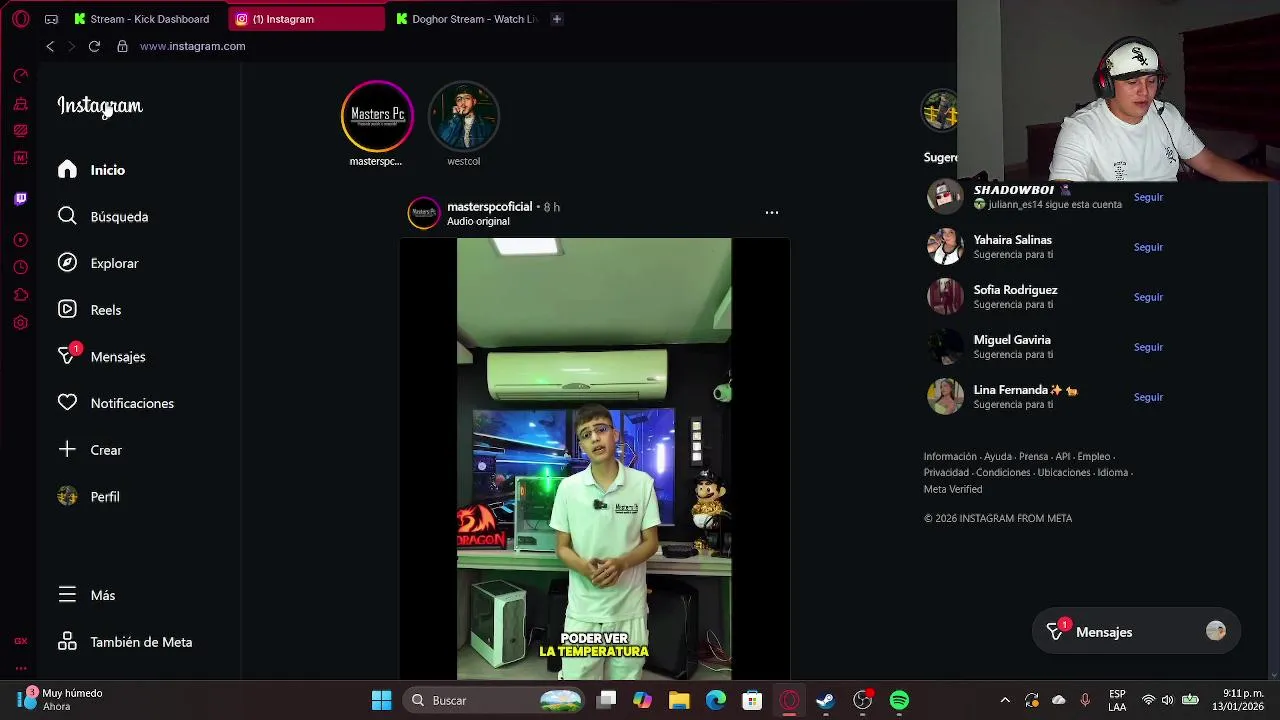
Task: Open Ayuda footer link
Action: point(998,457)
